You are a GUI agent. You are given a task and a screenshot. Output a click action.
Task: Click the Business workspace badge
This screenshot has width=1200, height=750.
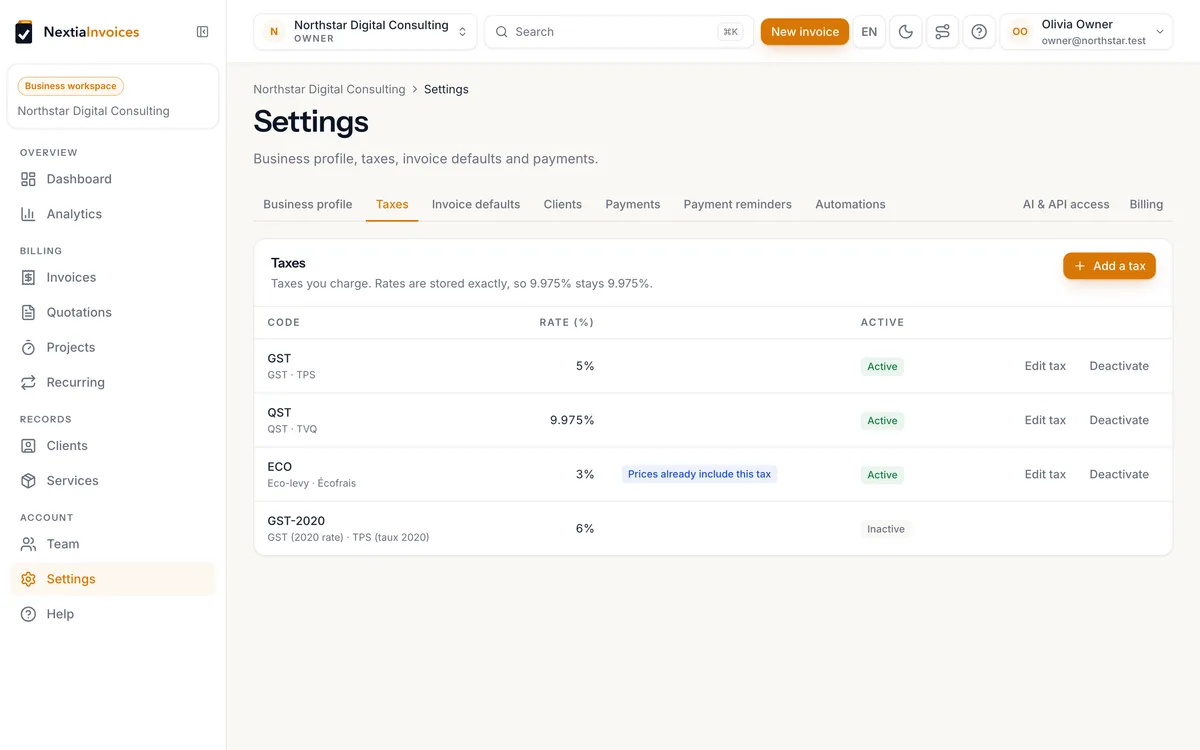tap(71, 86)
